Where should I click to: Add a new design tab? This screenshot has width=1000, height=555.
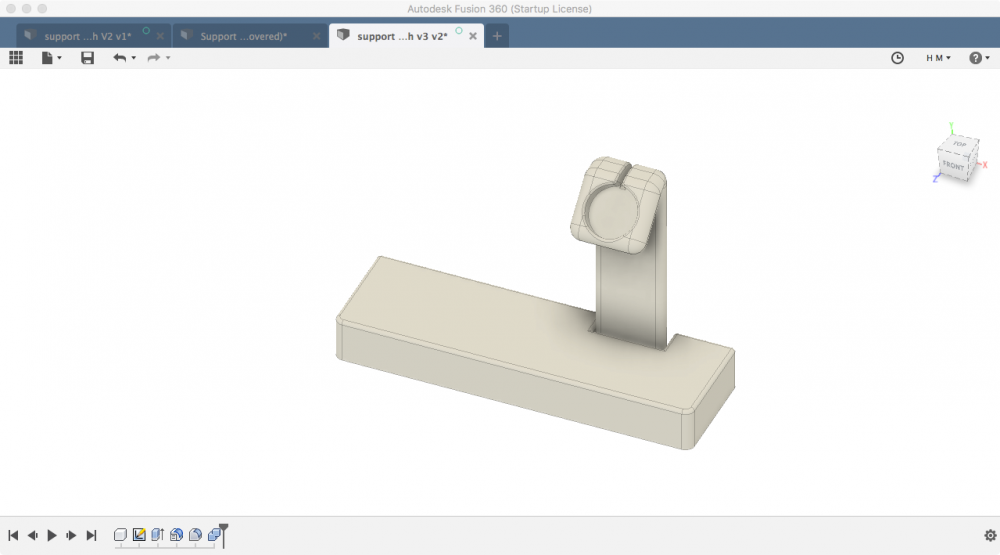tap(497, 36)
